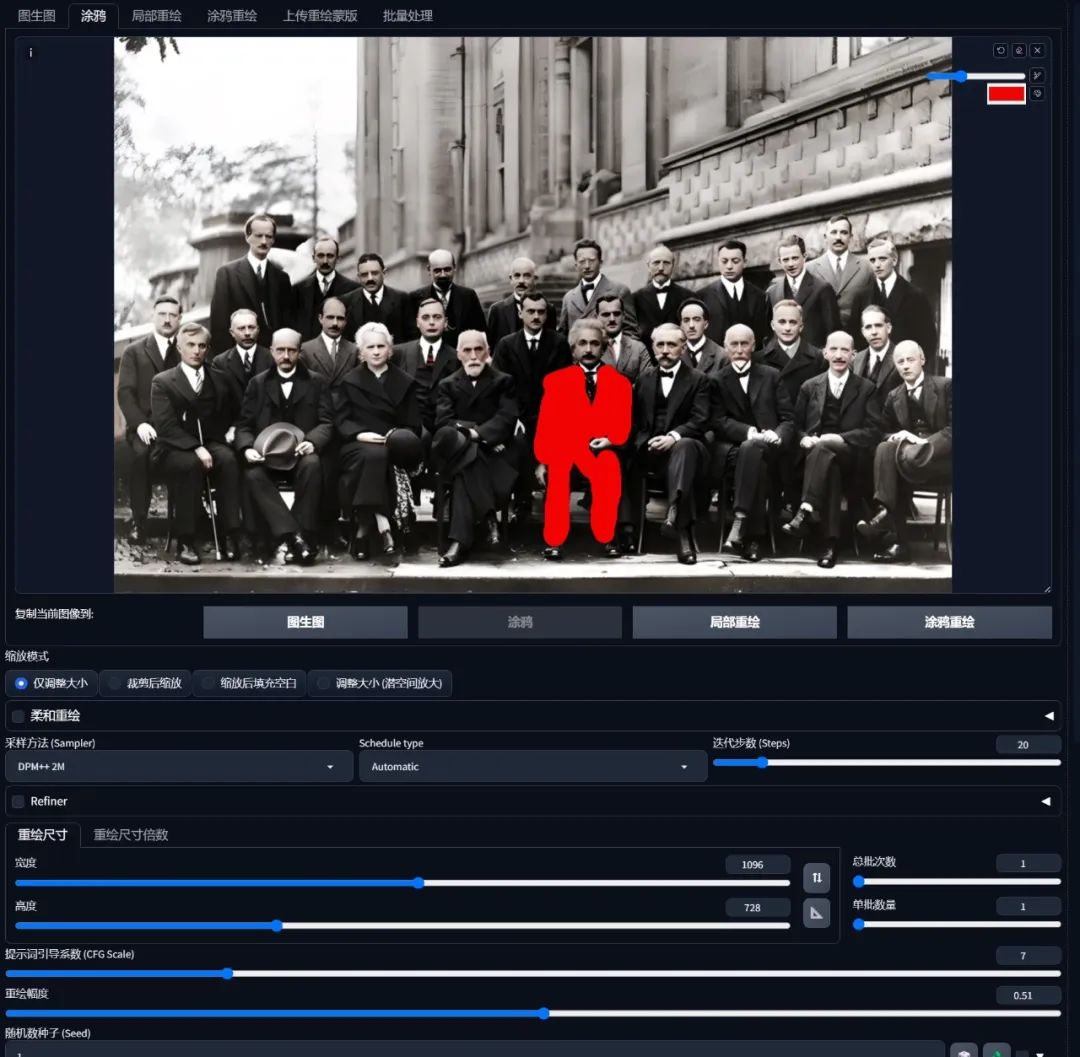Click the CFG Scale slider handle

click(x=227, y=973)
